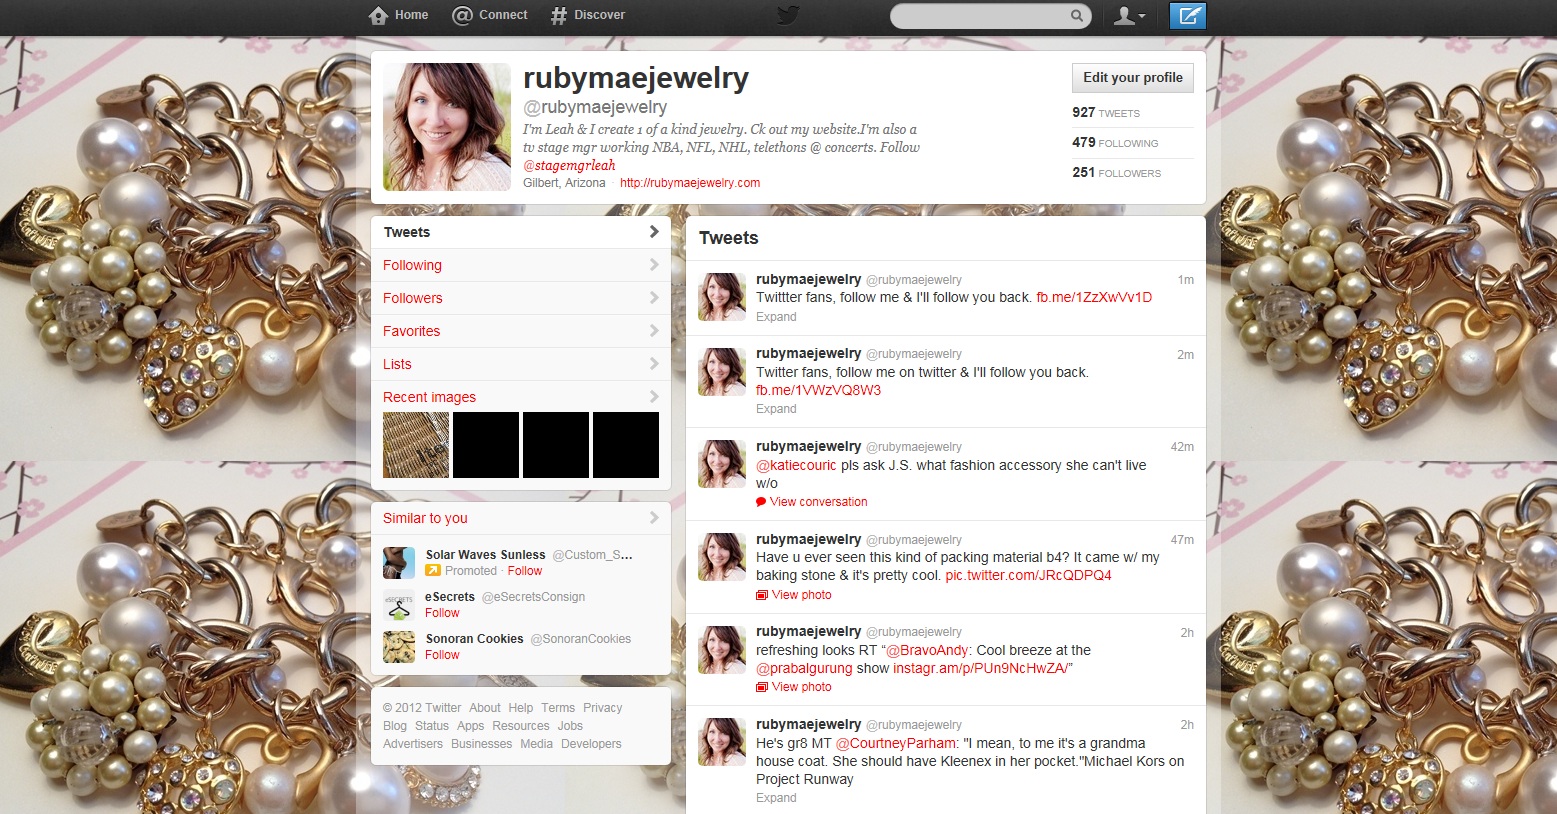This screenshot has width=1557, height=814.
Task: Click the Home house icon
Action: (x=378, y=15)
